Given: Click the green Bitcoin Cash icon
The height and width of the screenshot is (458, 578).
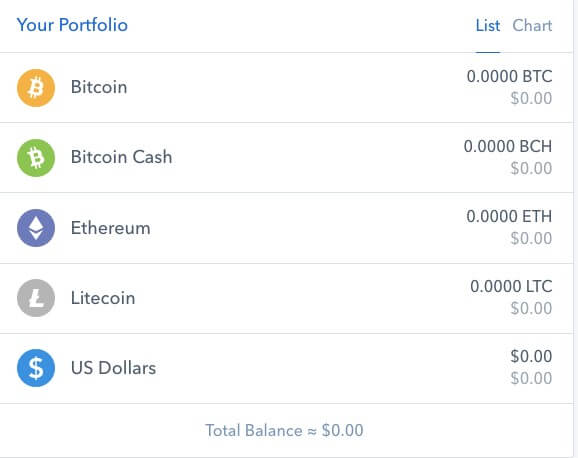Looking at the screenshot, I should (x=36, y=158).
